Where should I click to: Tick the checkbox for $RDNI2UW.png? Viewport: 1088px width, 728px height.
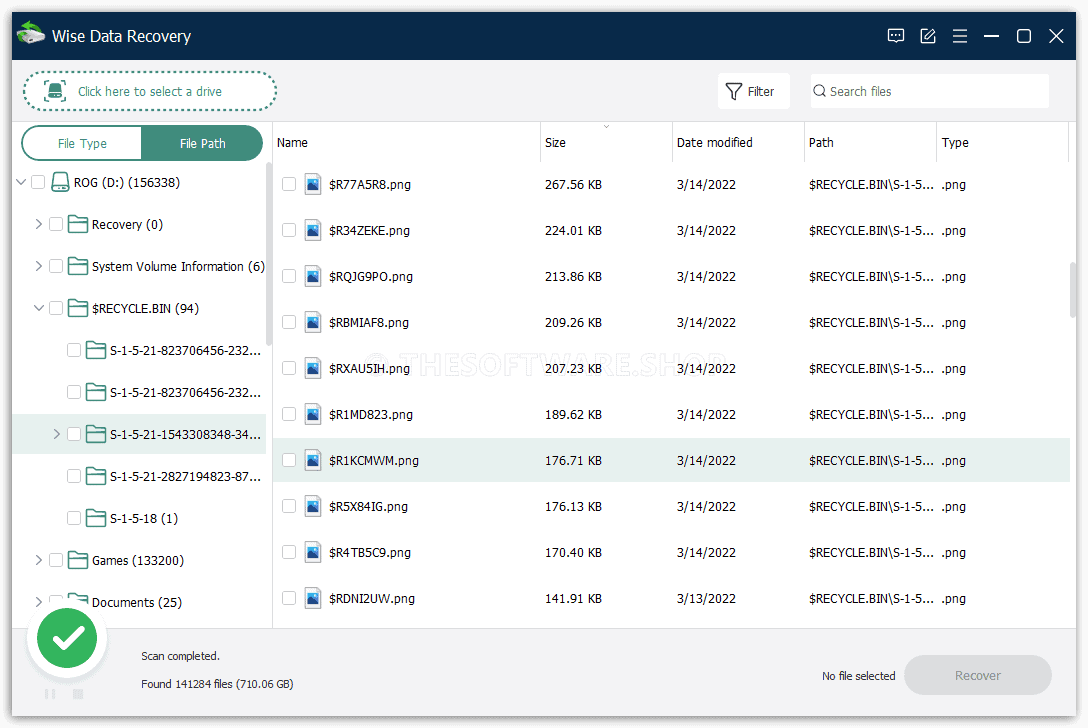289,598
